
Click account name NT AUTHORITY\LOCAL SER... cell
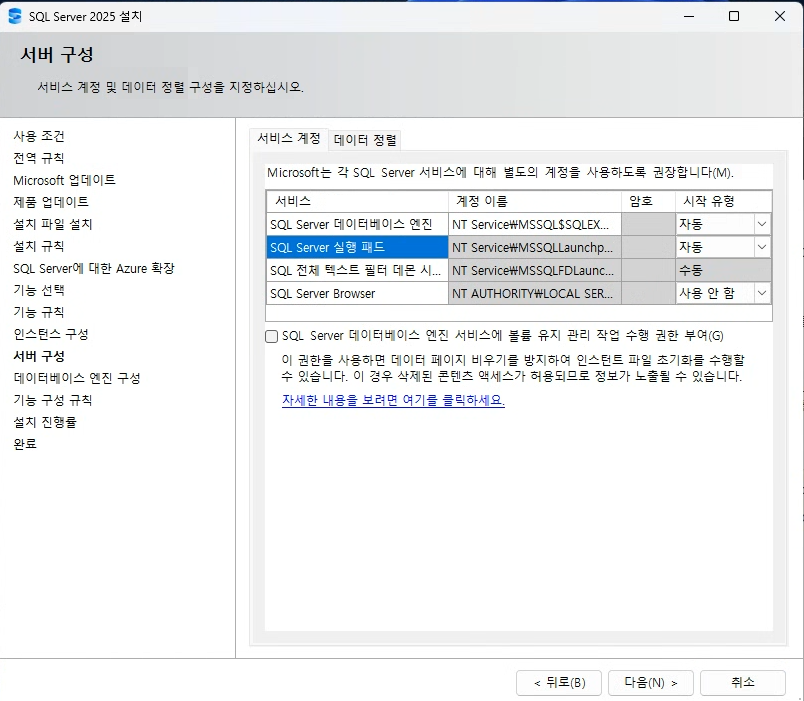535,293
